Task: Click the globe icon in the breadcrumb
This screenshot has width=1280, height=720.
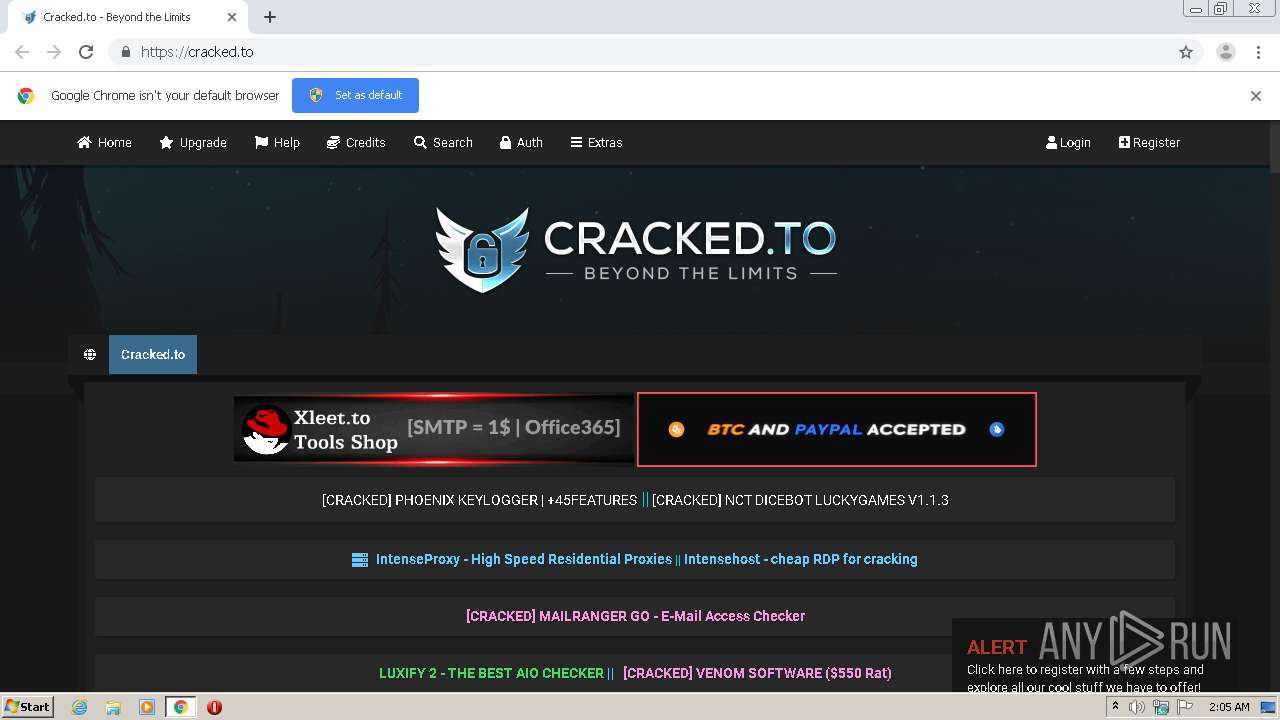Action: (90, 355)
